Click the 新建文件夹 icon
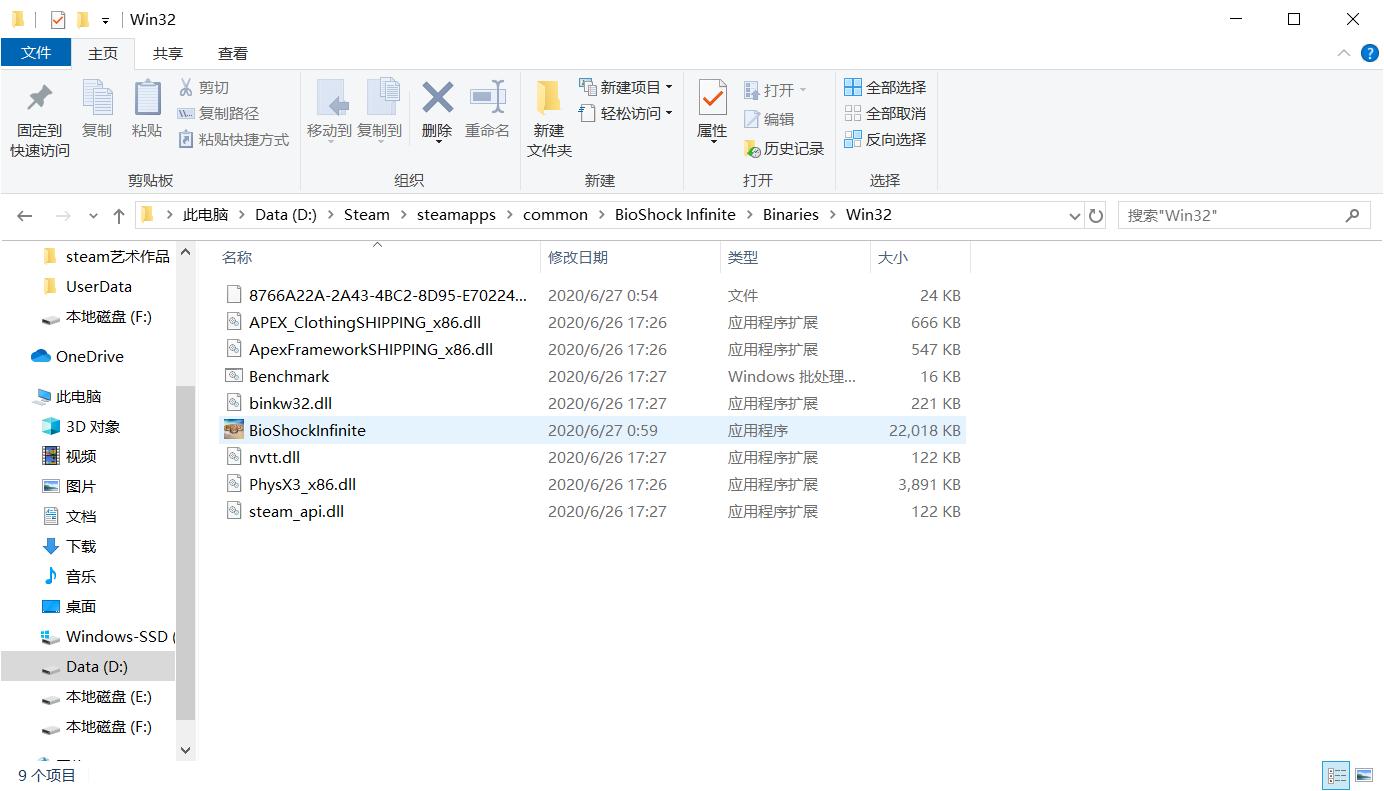 click(549, 98)
